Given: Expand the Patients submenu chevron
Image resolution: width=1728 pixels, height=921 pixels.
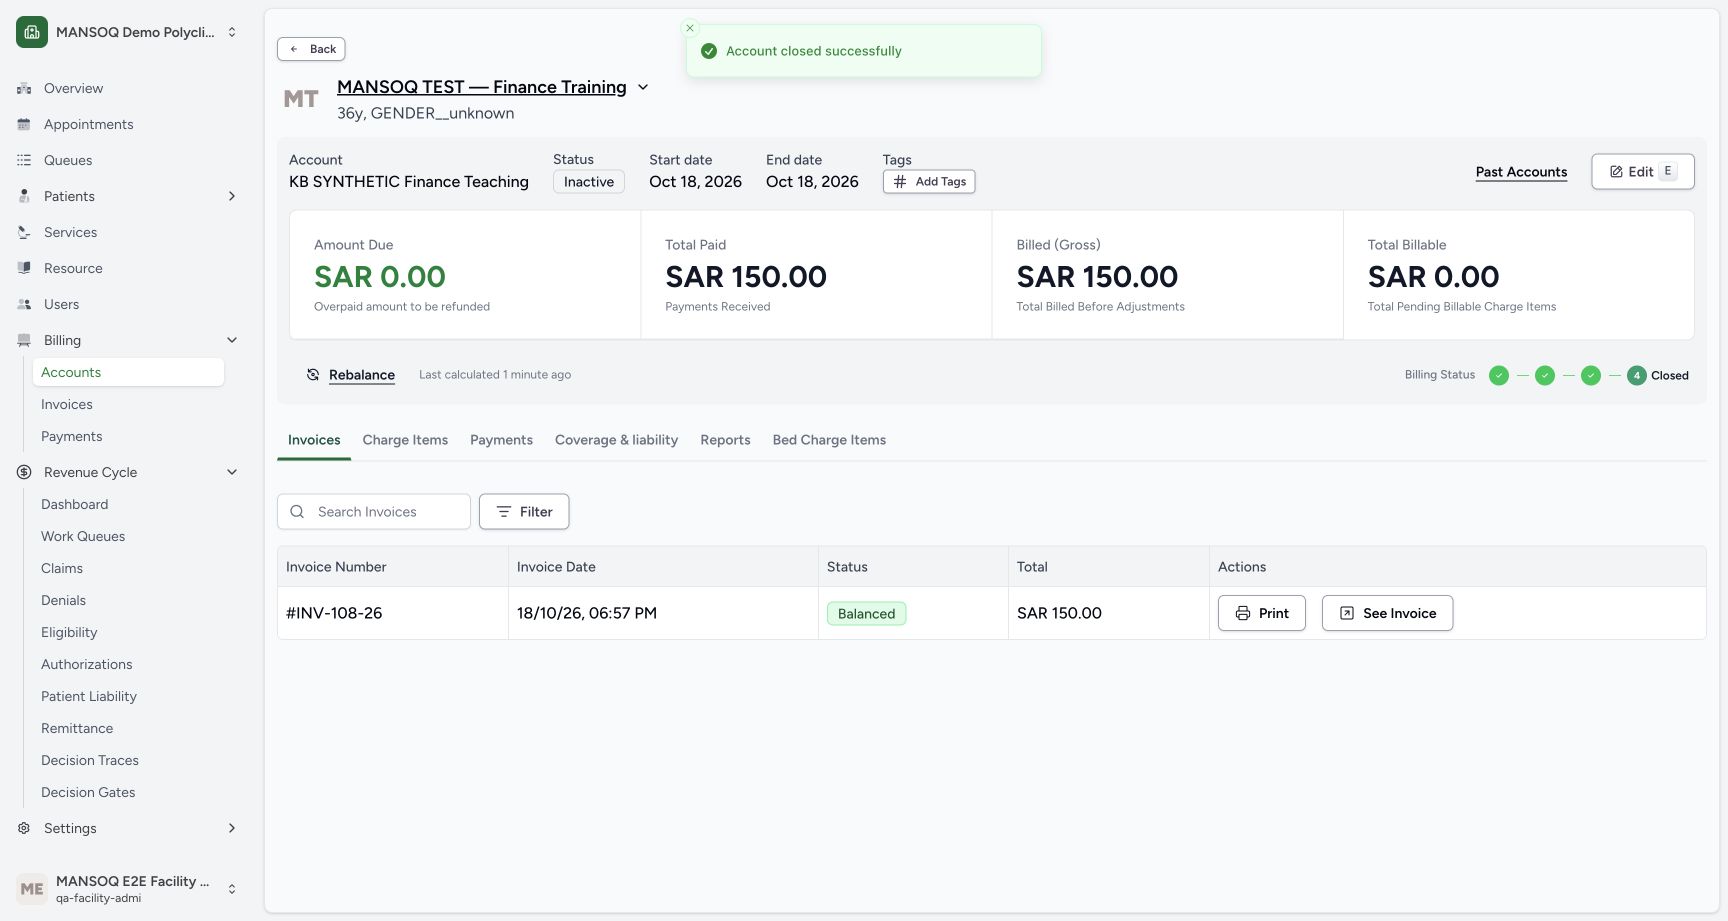Looking at the screenshot, I should pos(232,197).
